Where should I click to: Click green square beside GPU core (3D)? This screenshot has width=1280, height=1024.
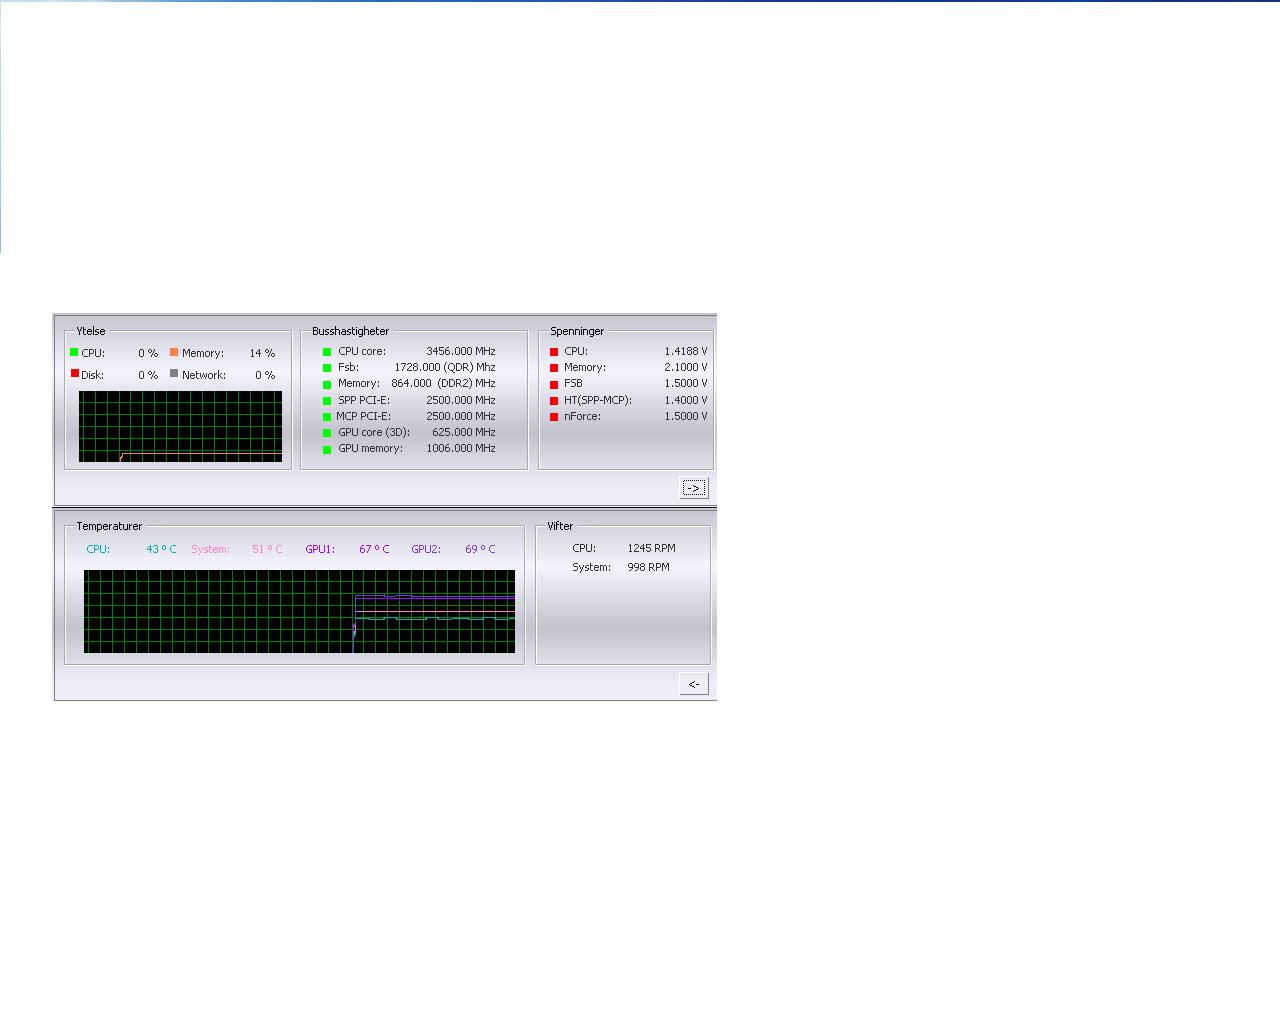(x=327, y=433)
